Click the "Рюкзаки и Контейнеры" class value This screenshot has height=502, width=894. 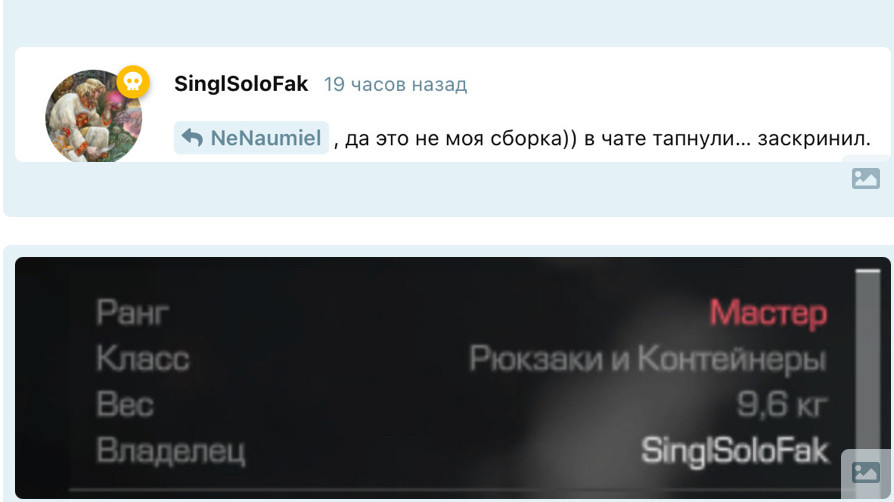click(x=648, y=359)
